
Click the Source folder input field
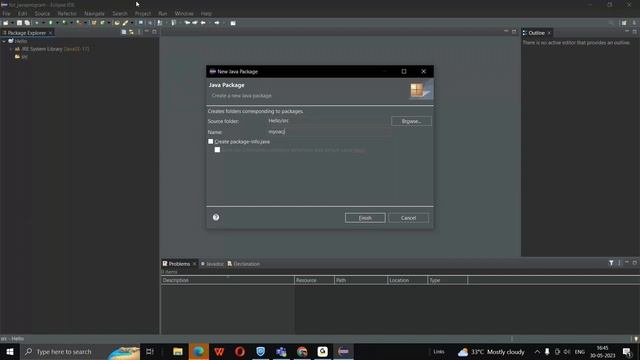(x=328, y=121)
